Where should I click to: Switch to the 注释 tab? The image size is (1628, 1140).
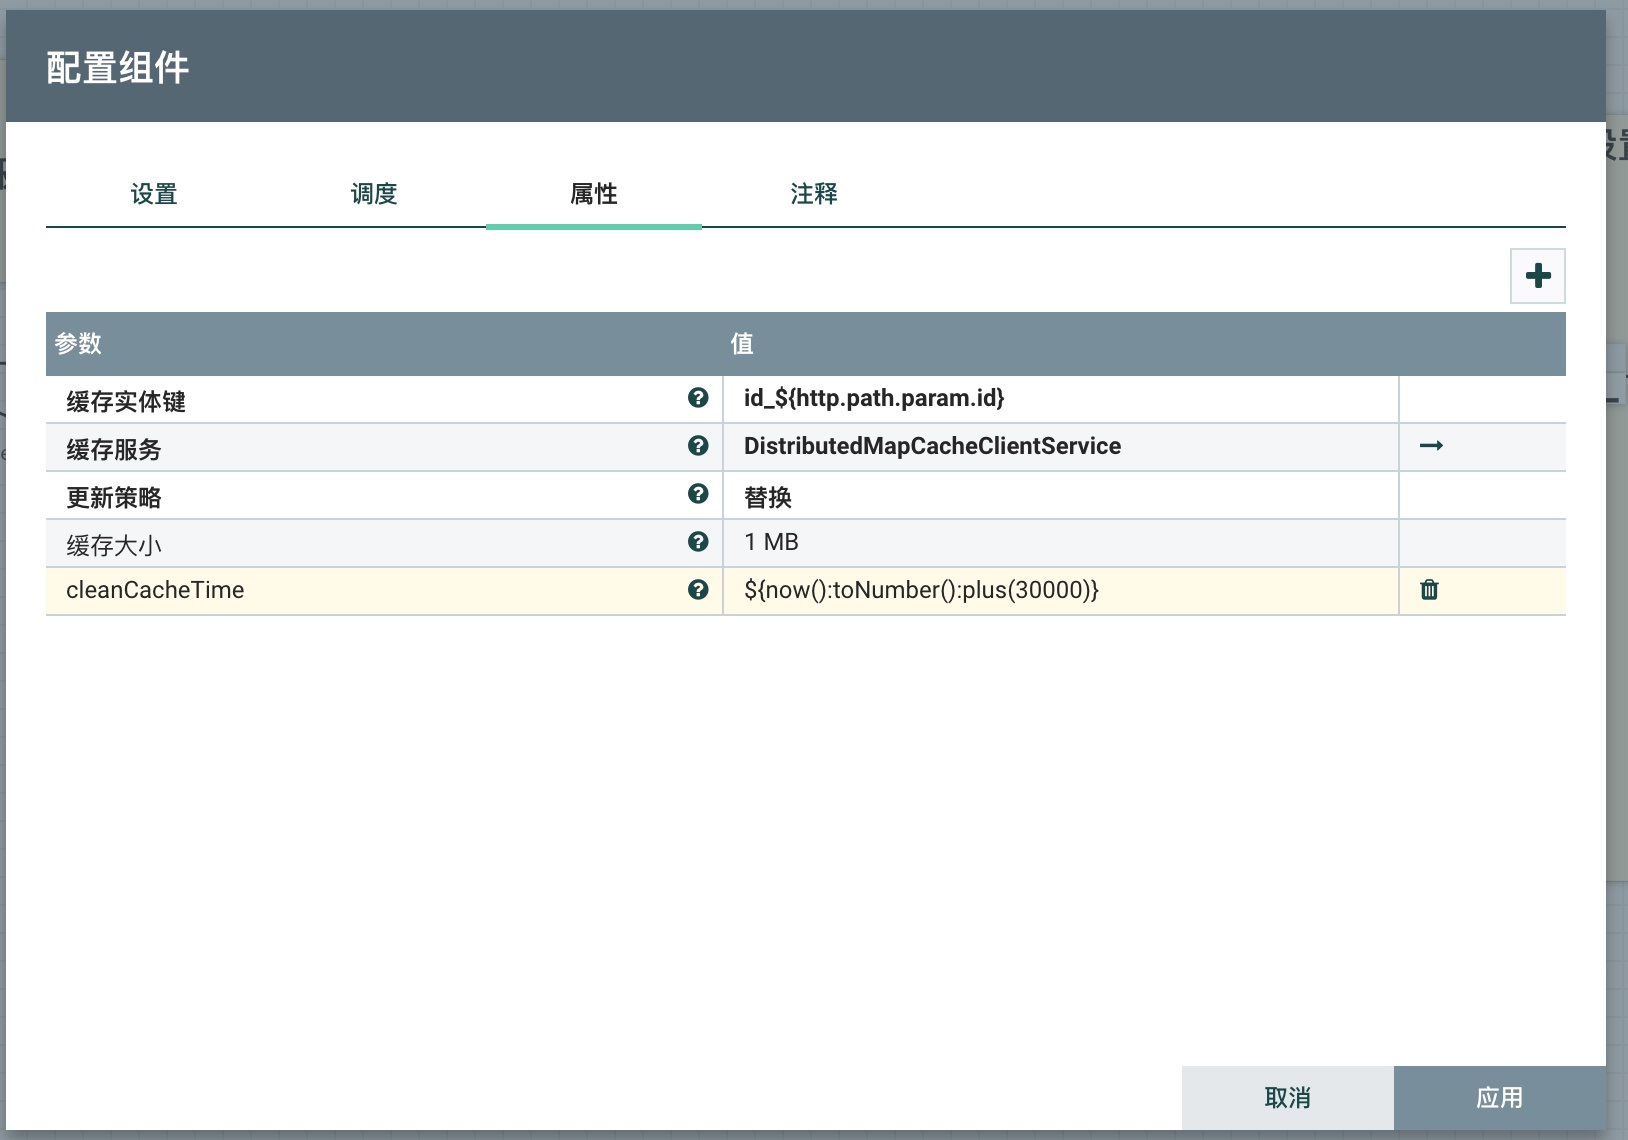[814, 194]
